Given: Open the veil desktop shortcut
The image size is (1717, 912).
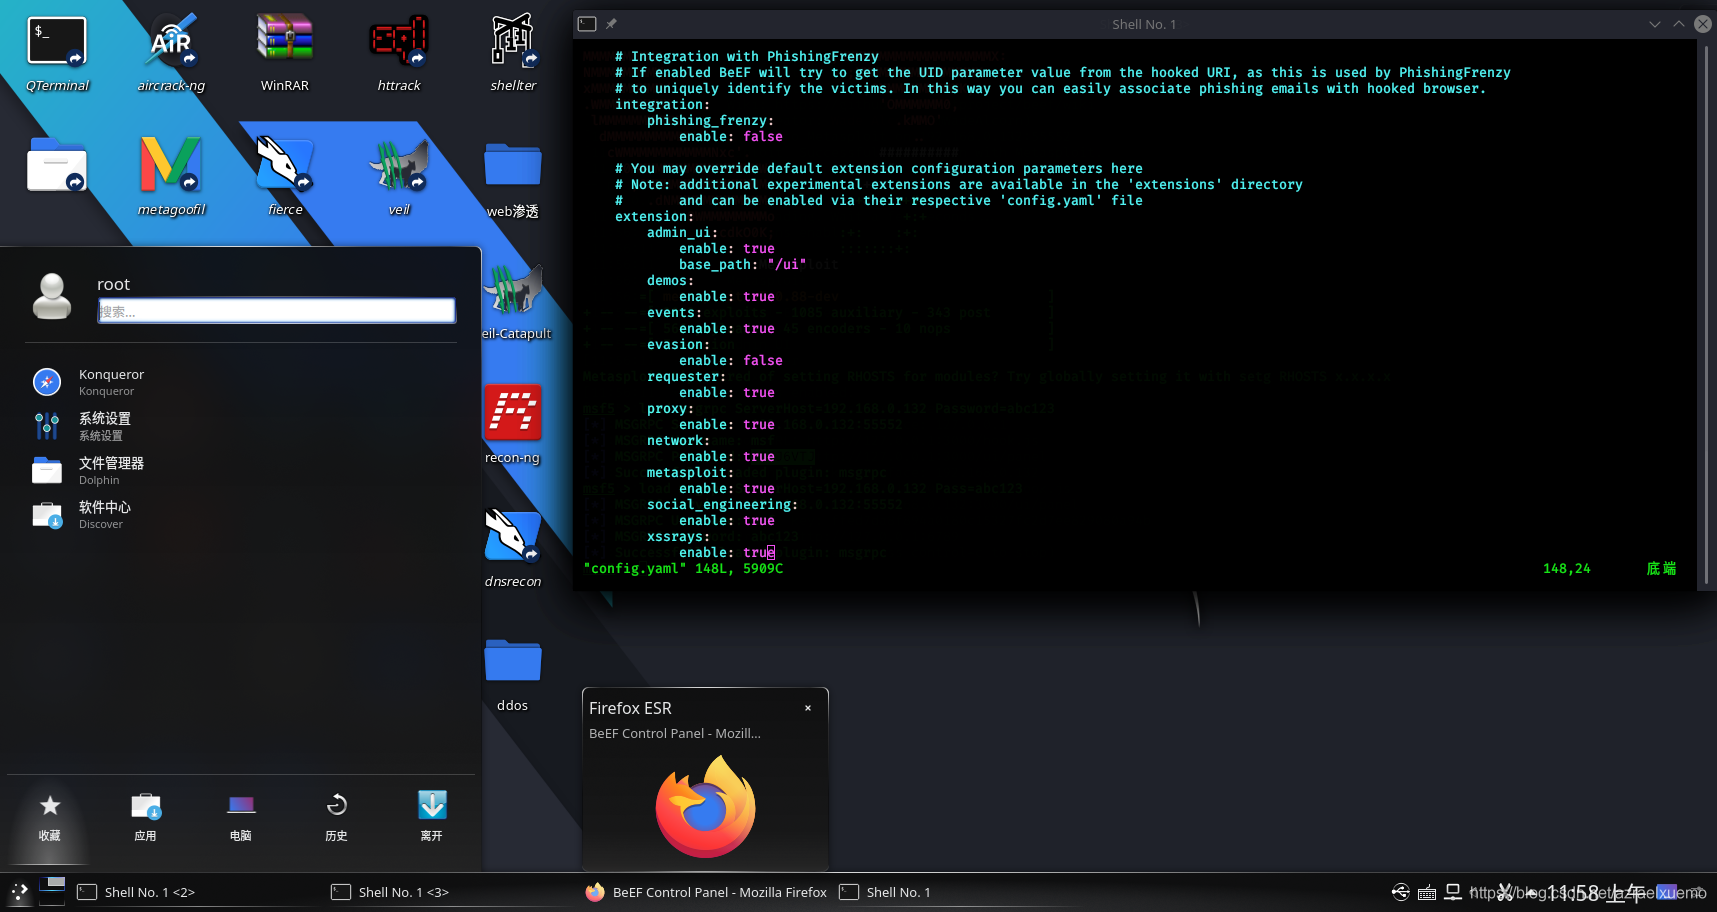Looking at the screenshot, I should coord(399,176).
